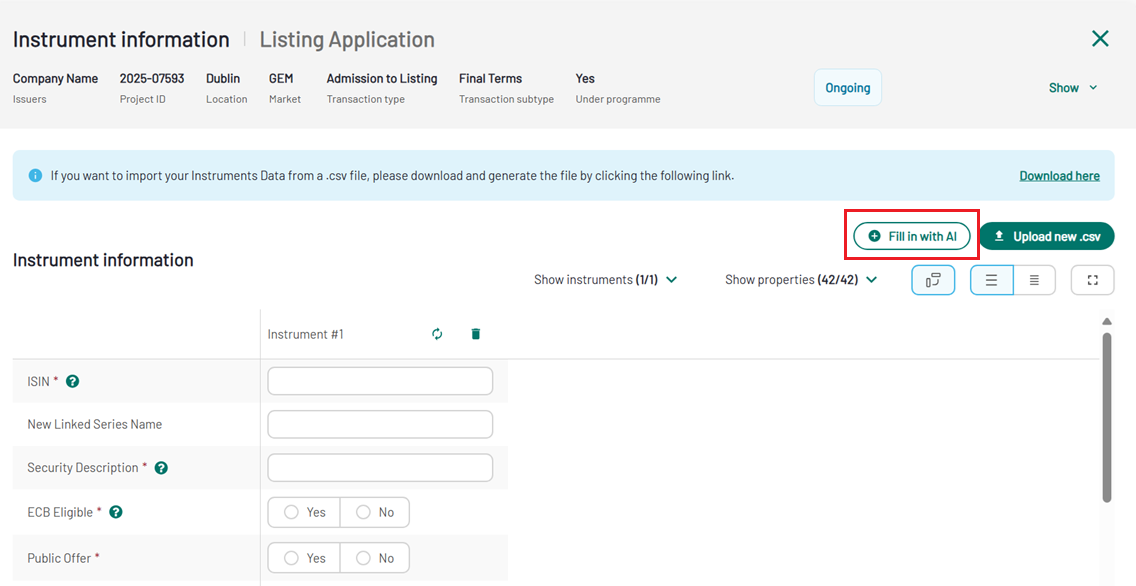Viewport: 1136px width, 586px height.
Task: Enter fullscreen with the expand icon
Action: click(x=1092, y=280)
